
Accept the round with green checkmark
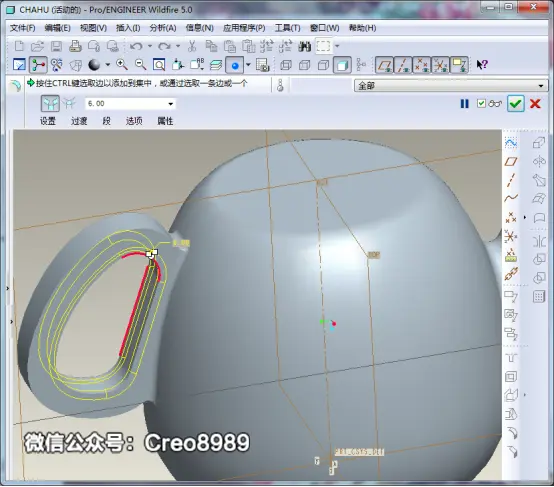[x=515, y=104]
